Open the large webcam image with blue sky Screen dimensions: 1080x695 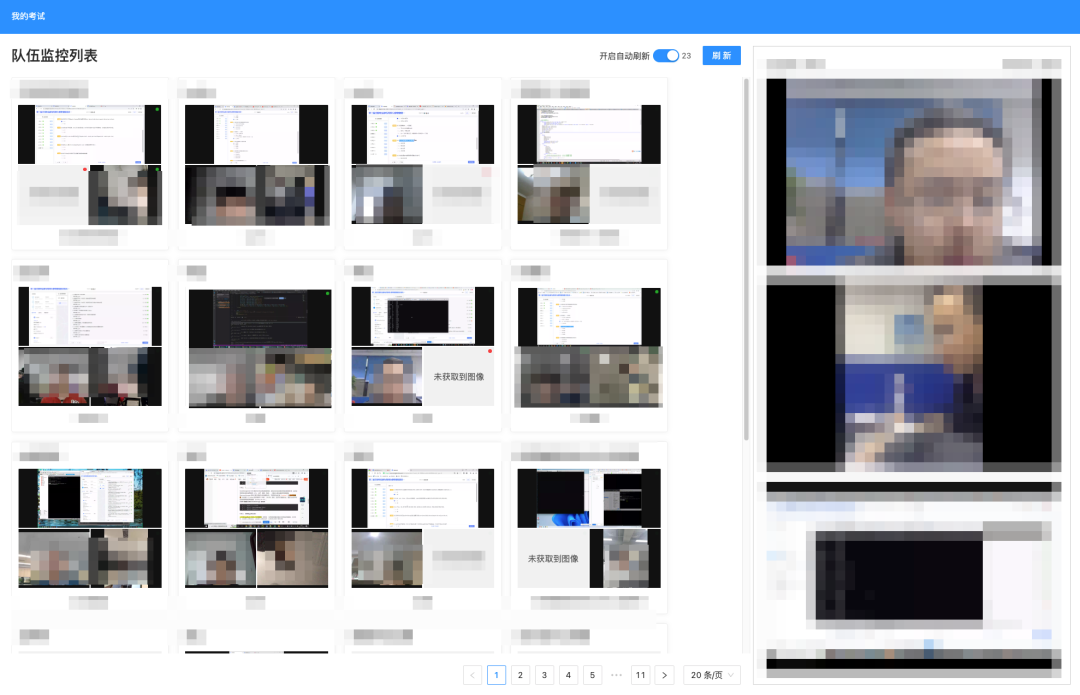pyautogui.click(x=913, y=172)
